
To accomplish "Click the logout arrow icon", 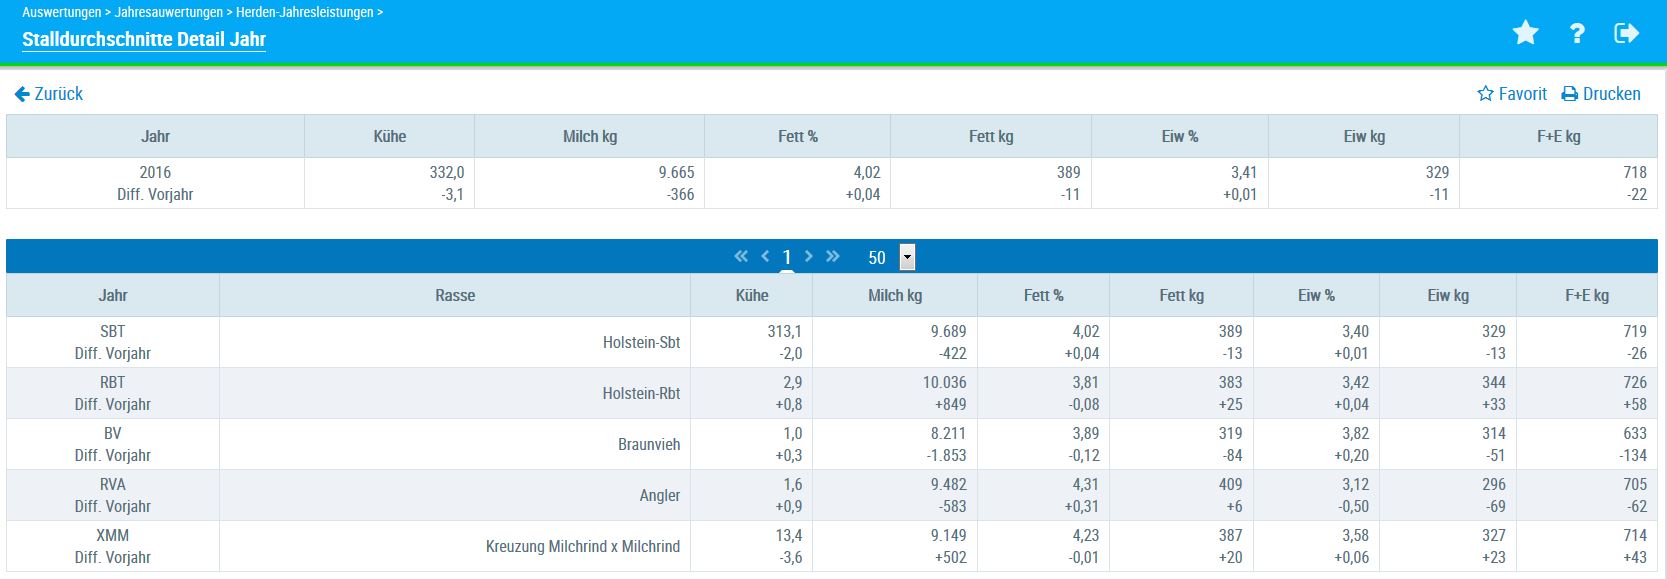I will click(x=1627, y=34).
